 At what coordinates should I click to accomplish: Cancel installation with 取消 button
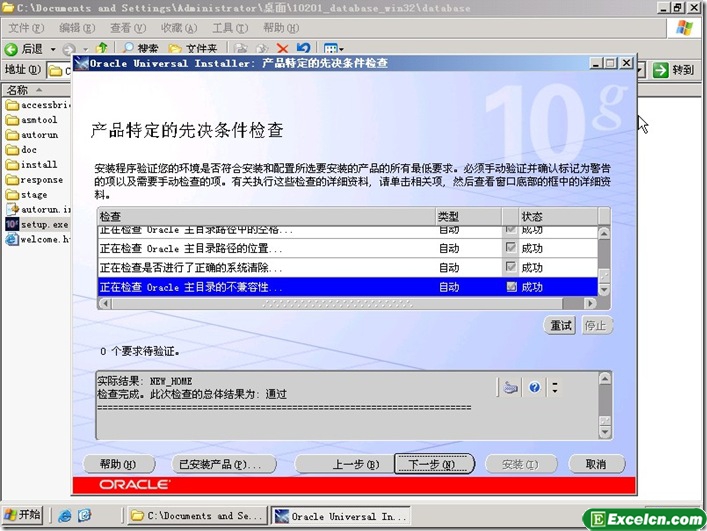point(597,464)
